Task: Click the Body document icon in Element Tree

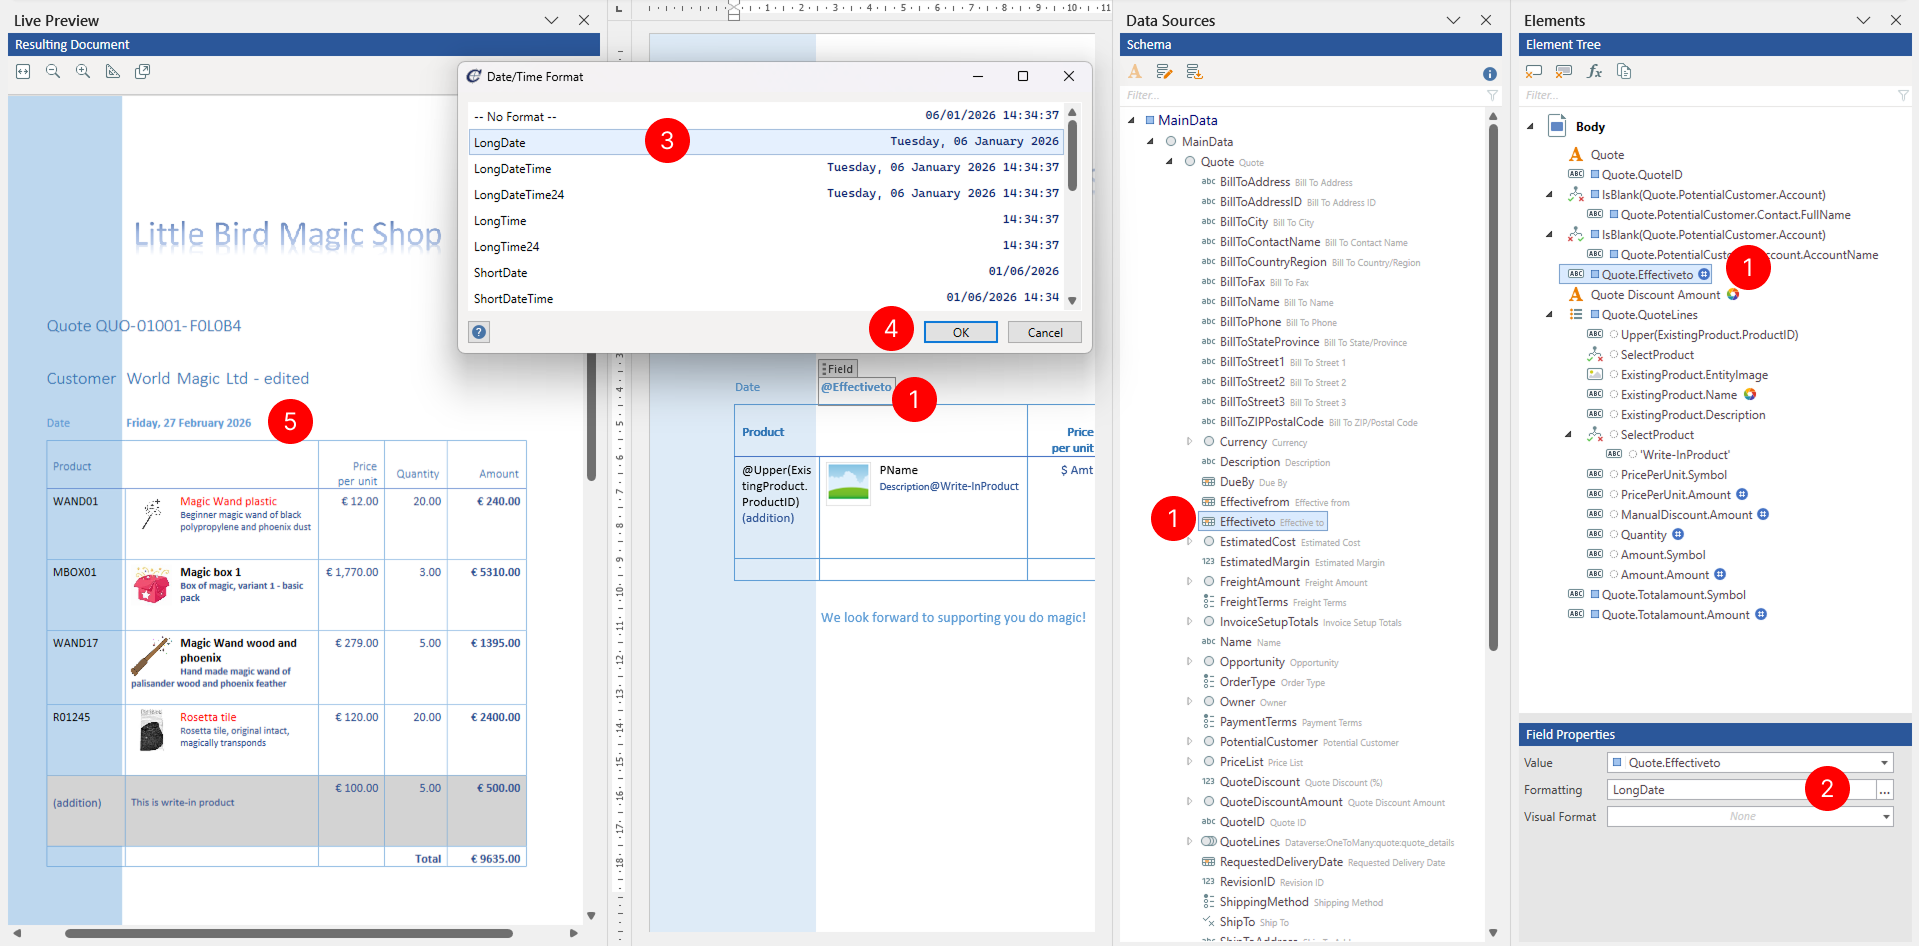Action: point(1557,126)
